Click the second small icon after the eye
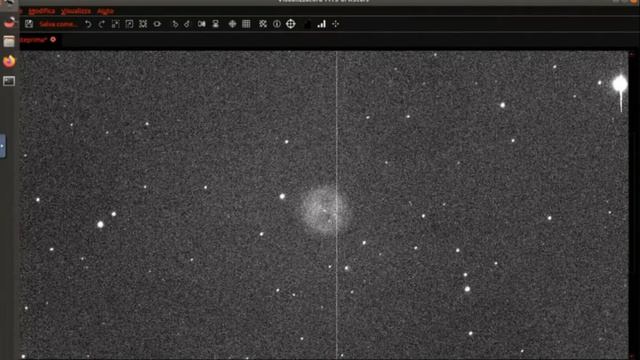 click(x=187, y=24)
